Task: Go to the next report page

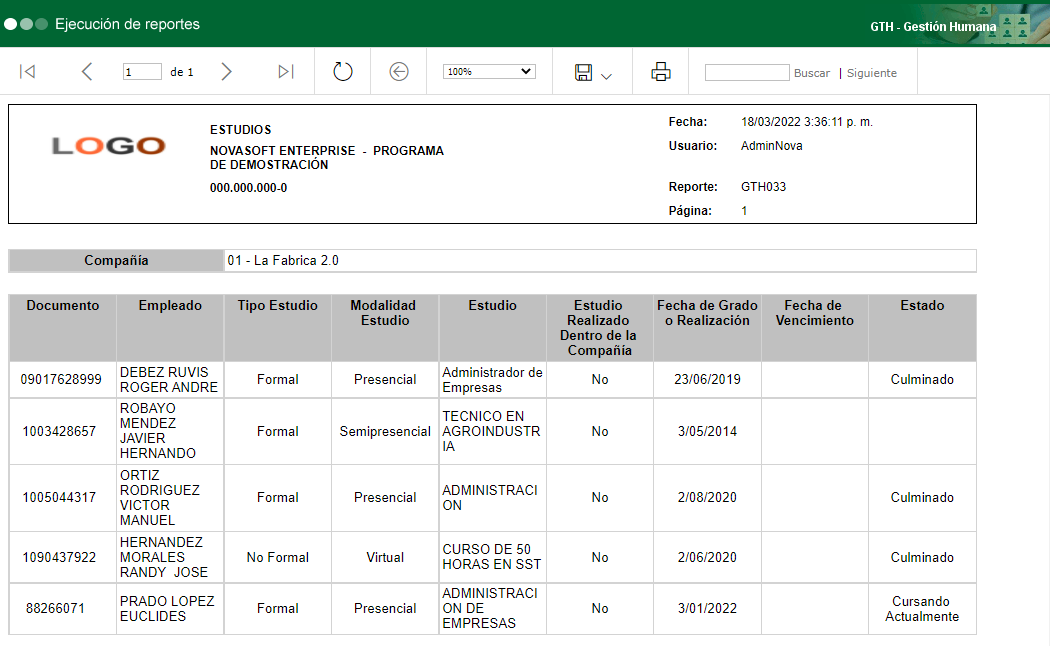Action: (x=226, y=72)
